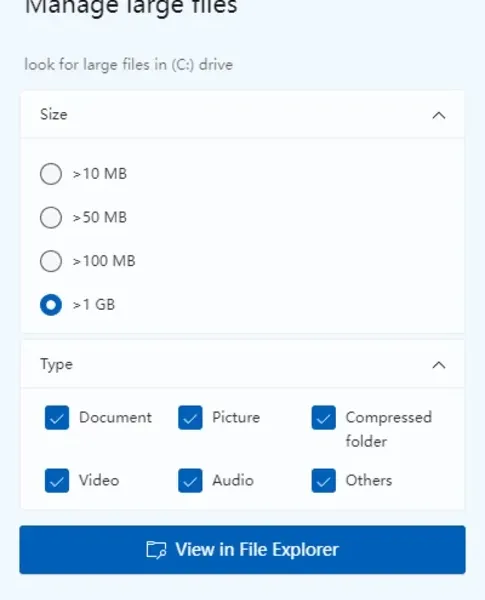Uncheck the Compressed folder checkbox
The image size is (485, 600).
point(323,417)
